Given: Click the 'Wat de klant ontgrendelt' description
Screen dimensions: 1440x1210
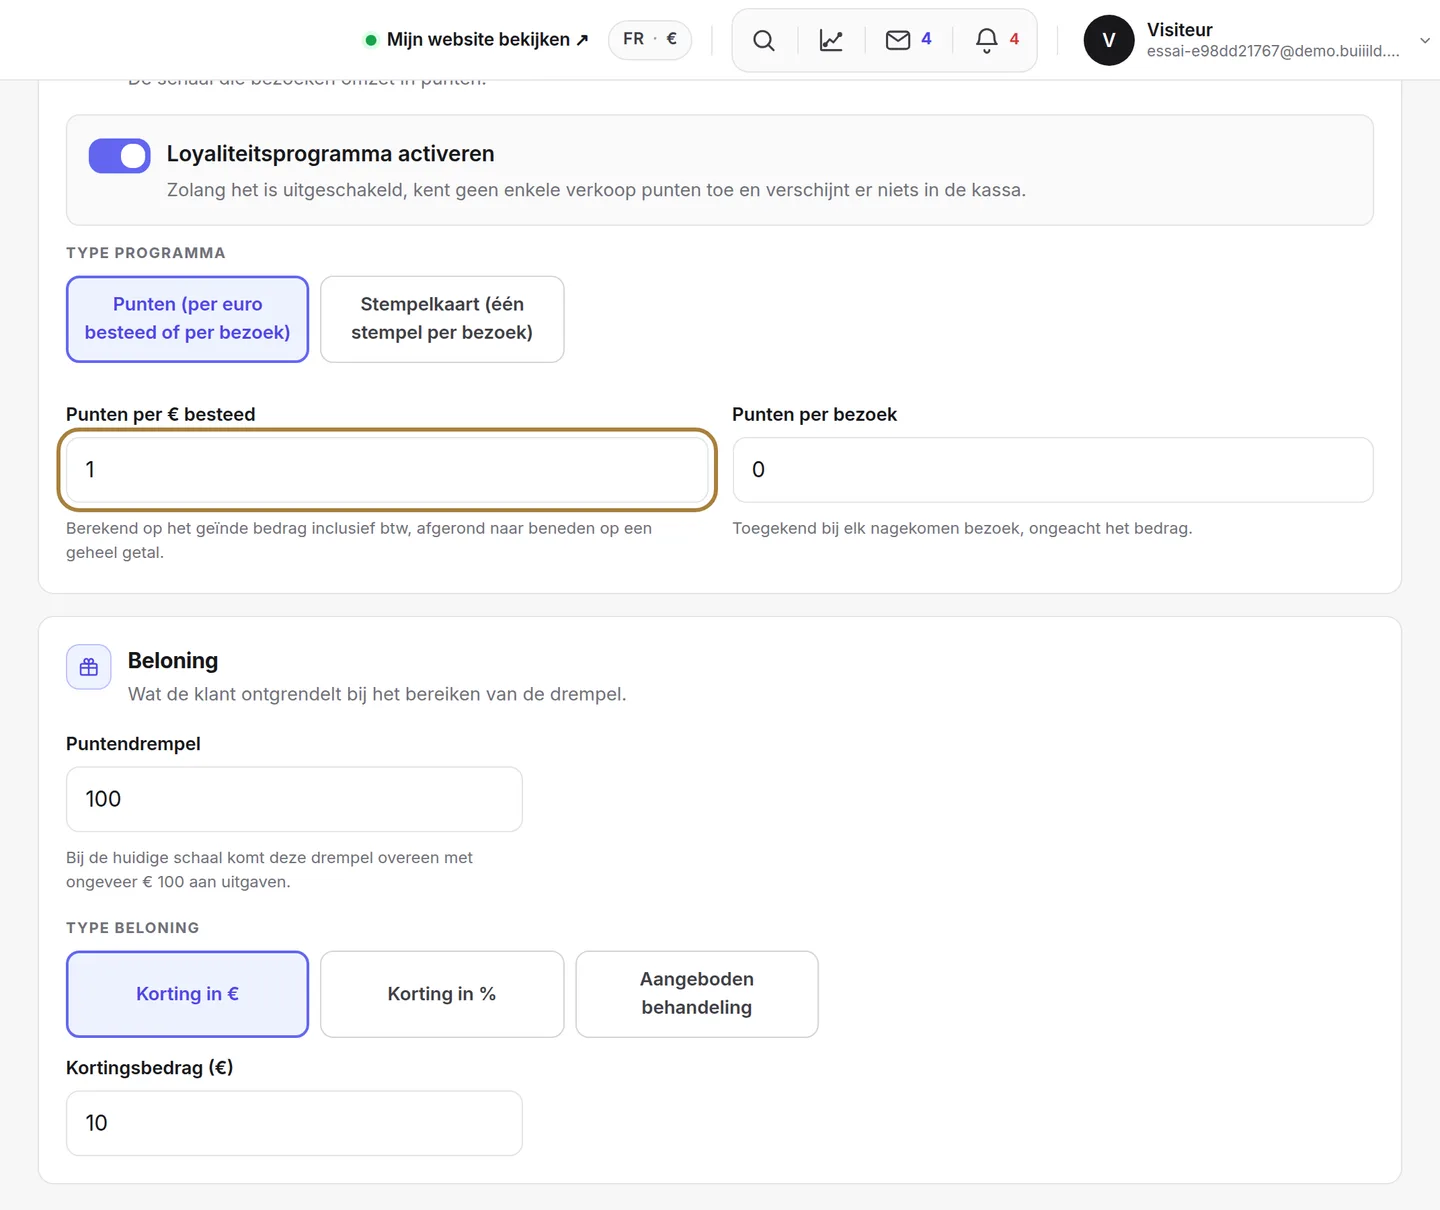Looking at the screenshot, I should click(377, 694).
